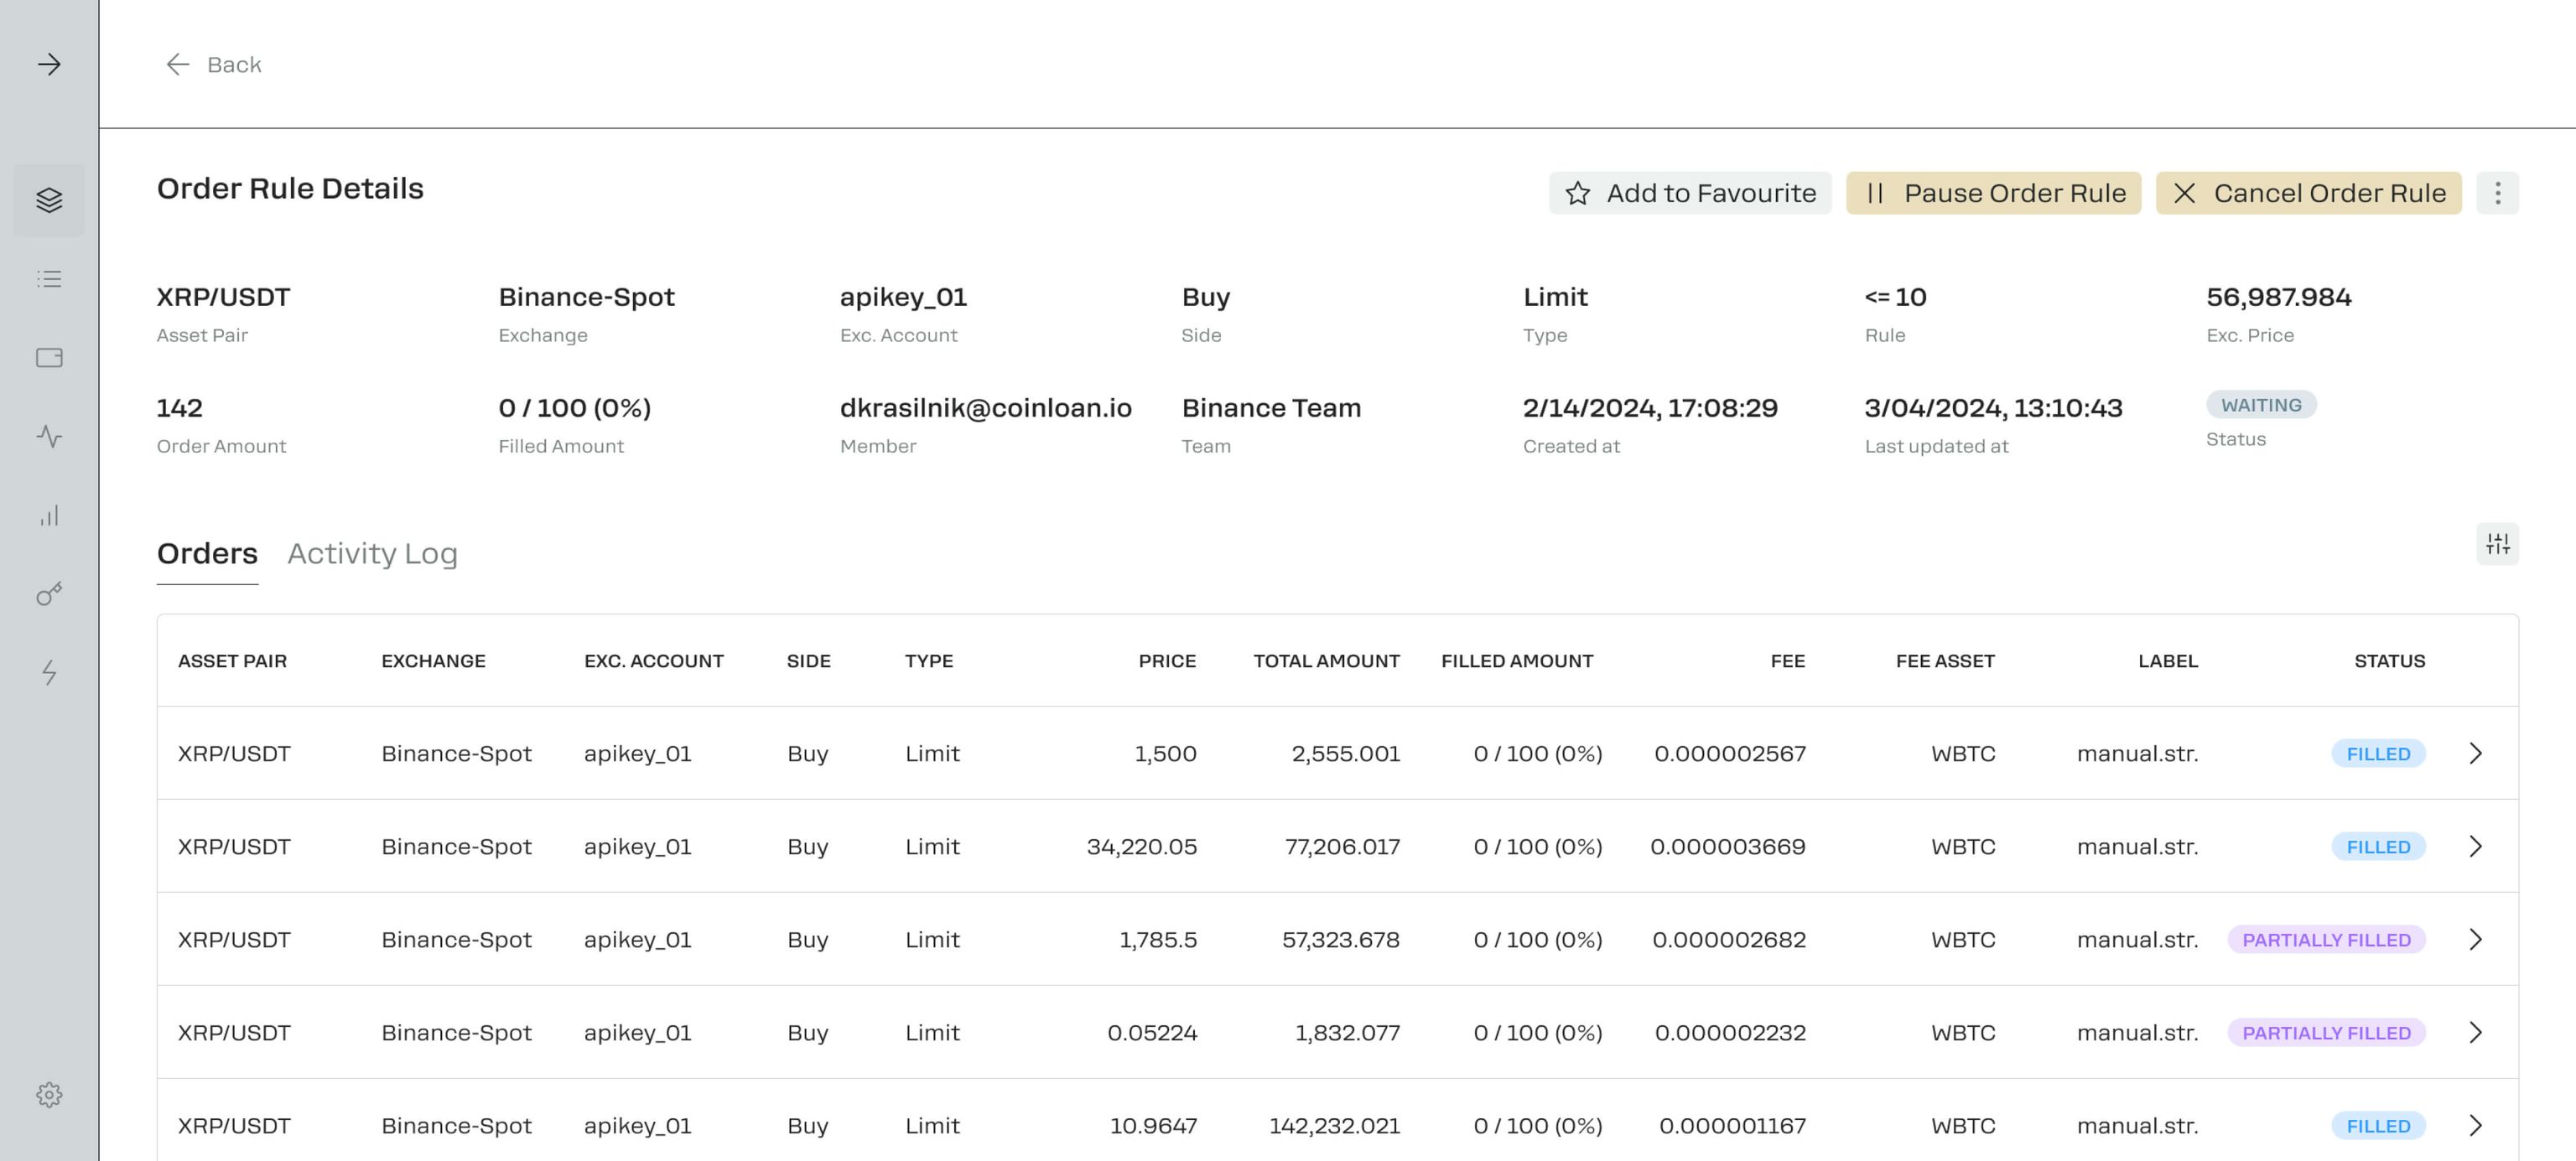This screenshot has height=1161, width=2576.
Task: Open the list view sidebar icon
Action: click(49, 279)
